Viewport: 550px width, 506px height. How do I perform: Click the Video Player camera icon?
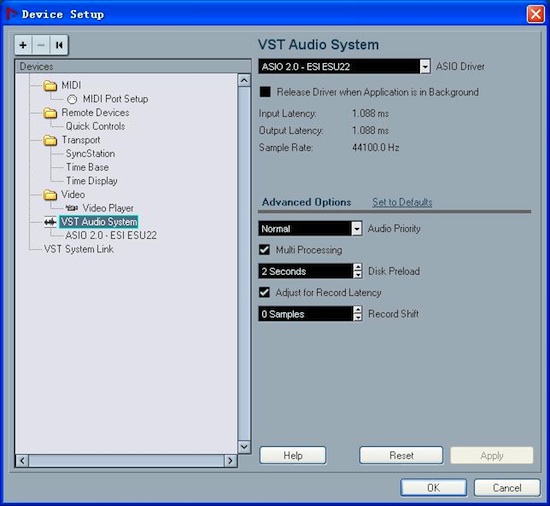72,208
